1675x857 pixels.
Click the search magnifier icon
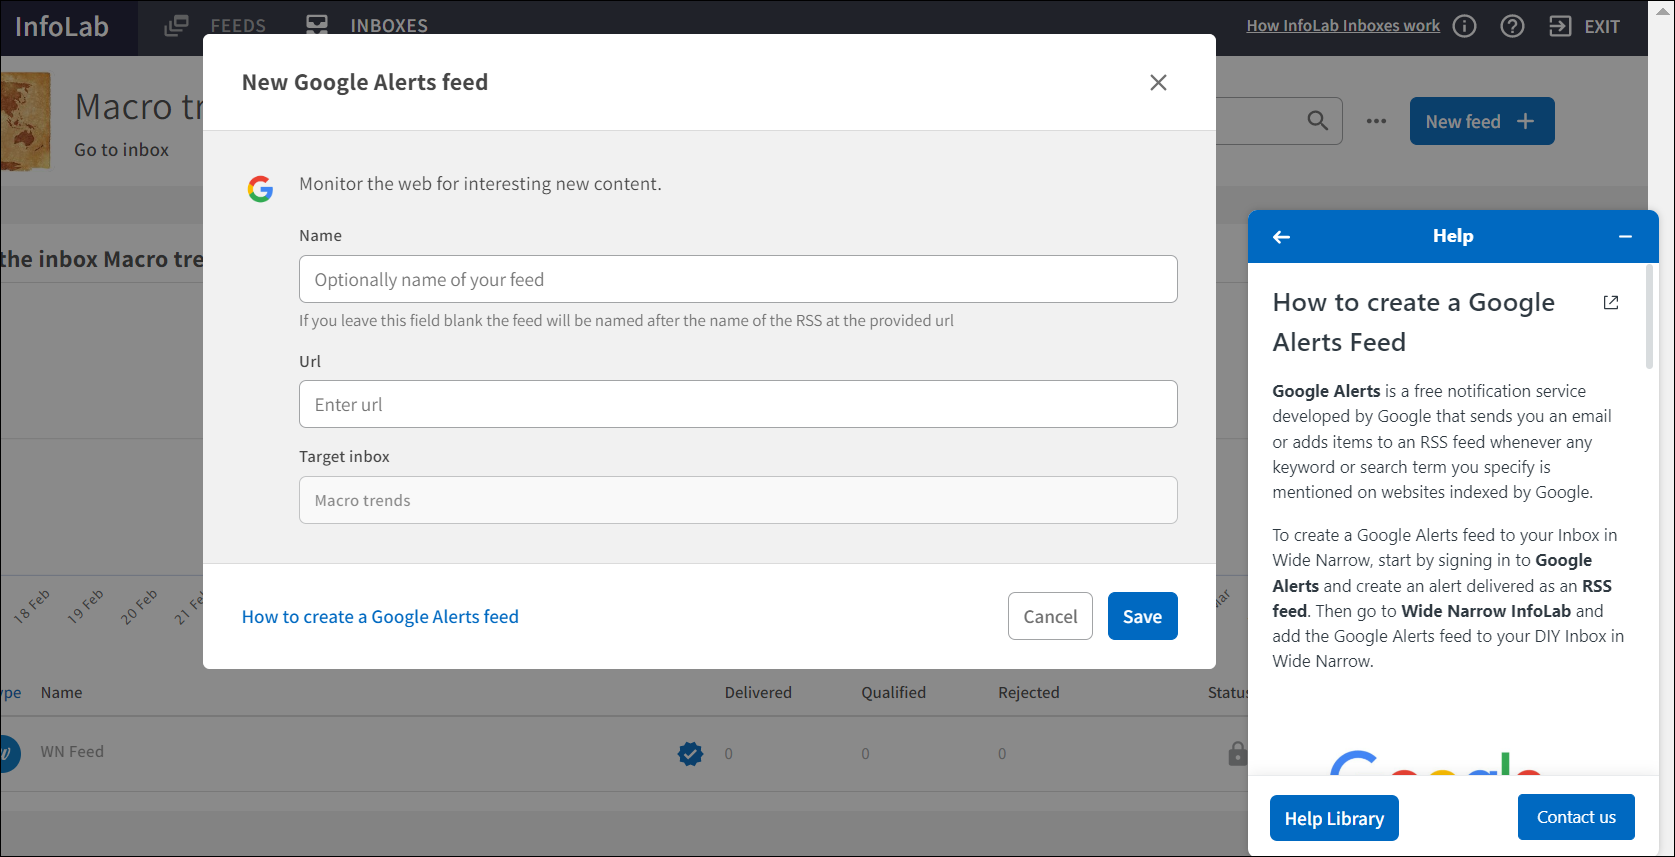pyautogui.click(x=1318, y=121)
